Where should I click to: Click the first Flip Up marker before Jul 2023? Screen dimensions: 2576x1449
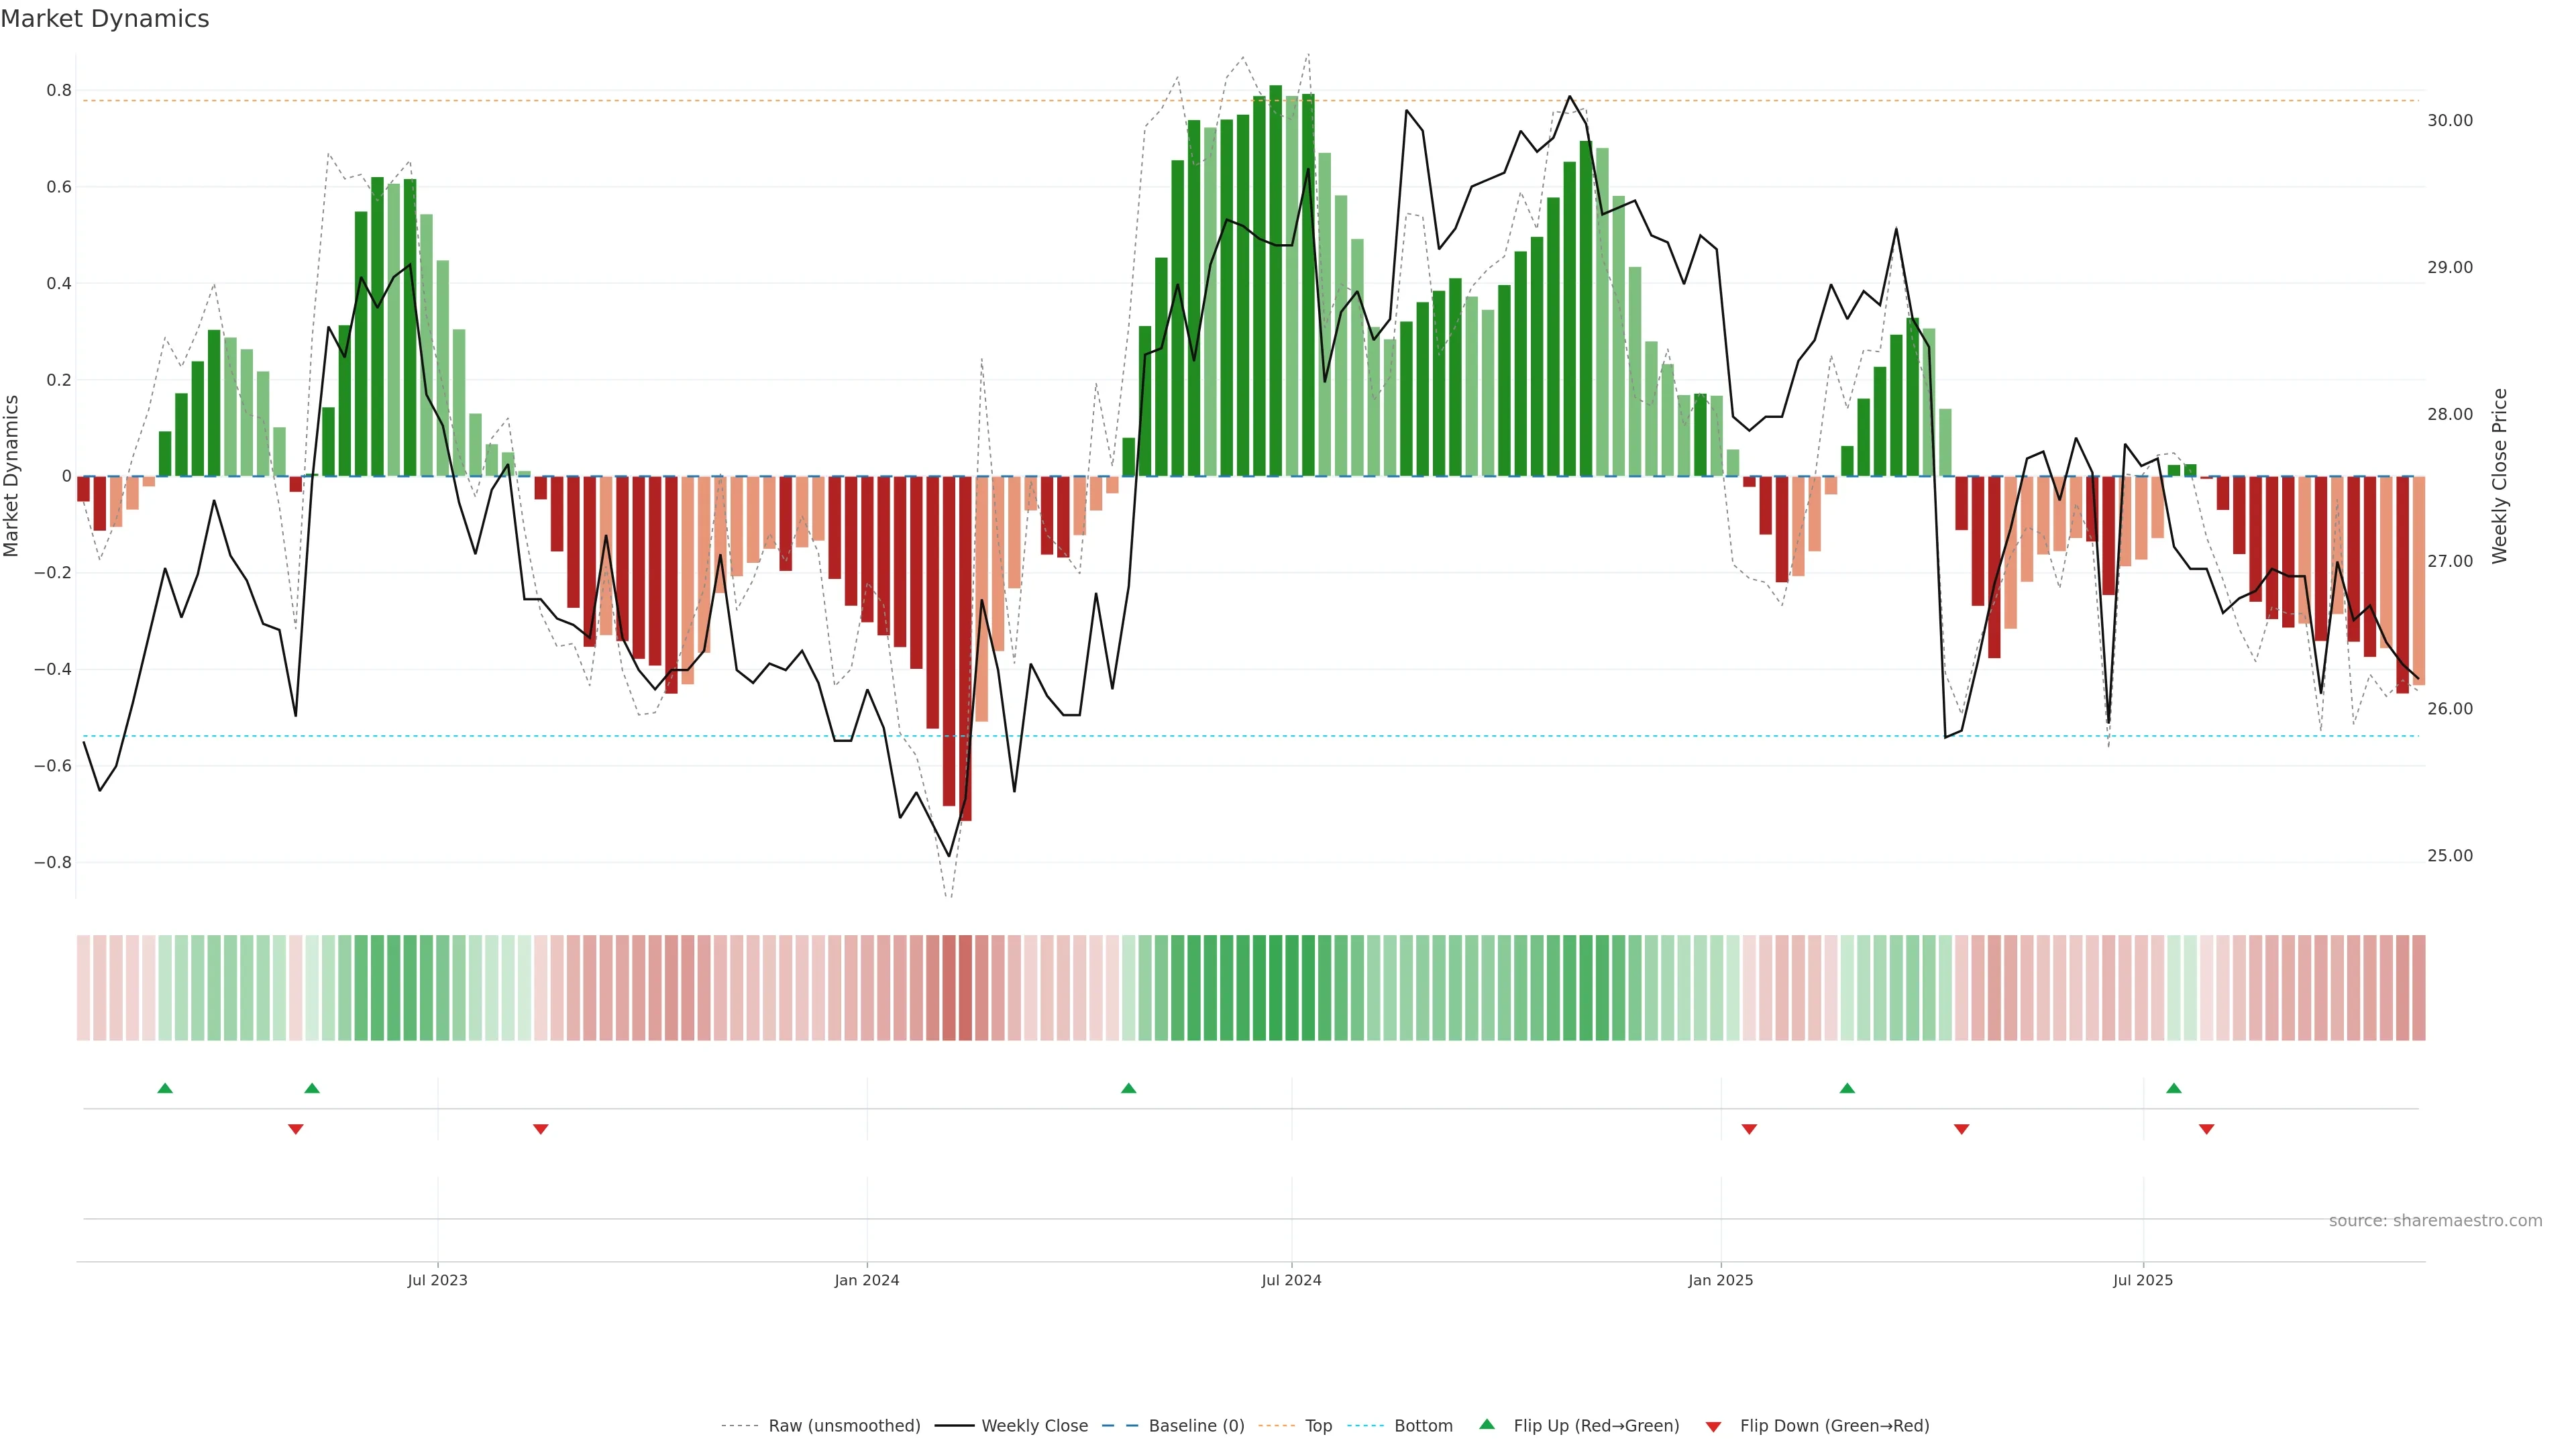click(165, 1088)
